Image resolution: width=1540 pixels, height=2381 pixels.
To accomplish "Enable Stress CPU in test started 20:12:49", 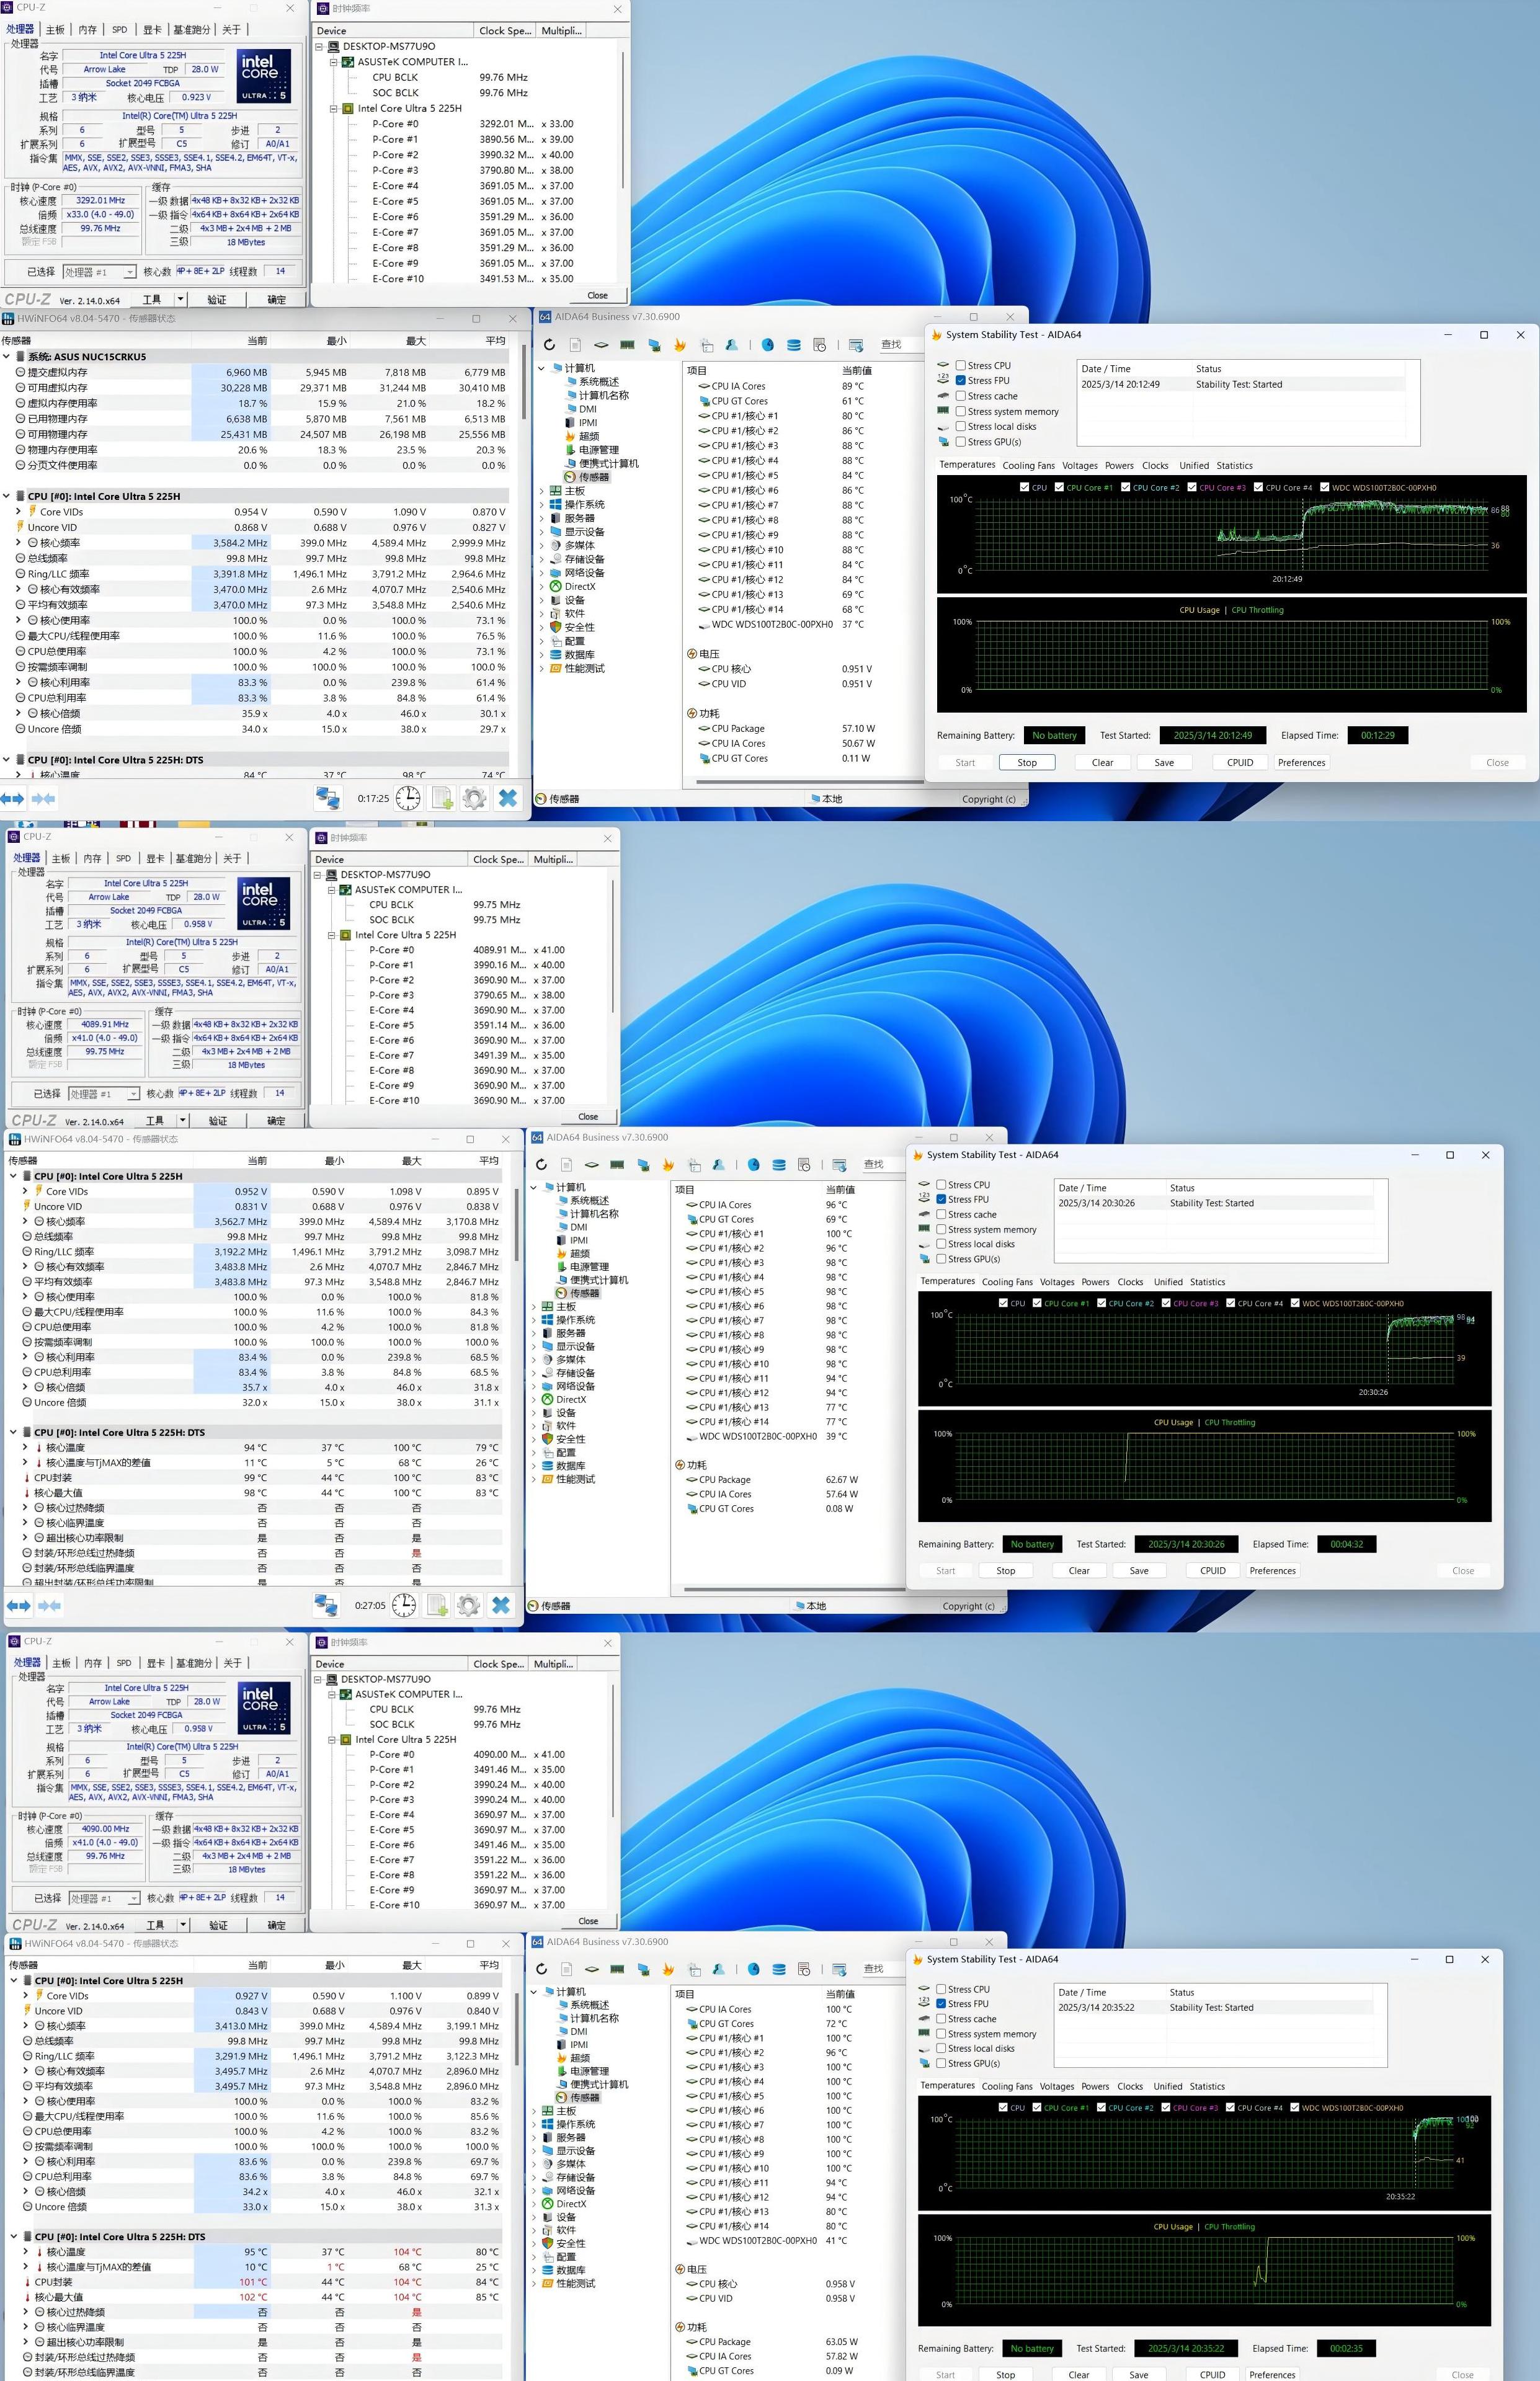I will (x=961, y=365).
